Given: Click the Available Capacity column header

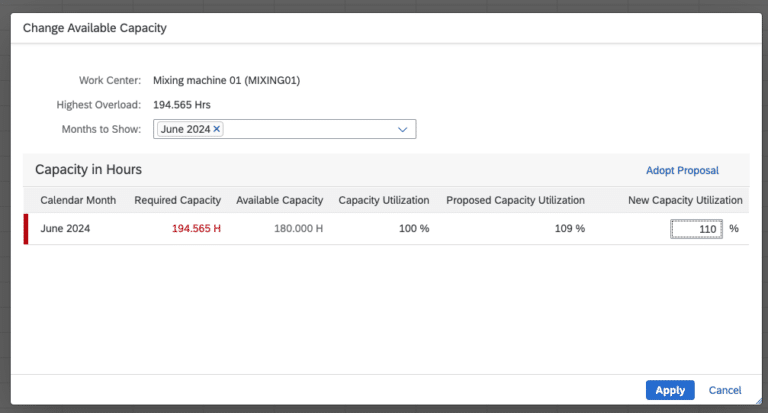Looking at the screenshot, I should (x=279, y=200).
